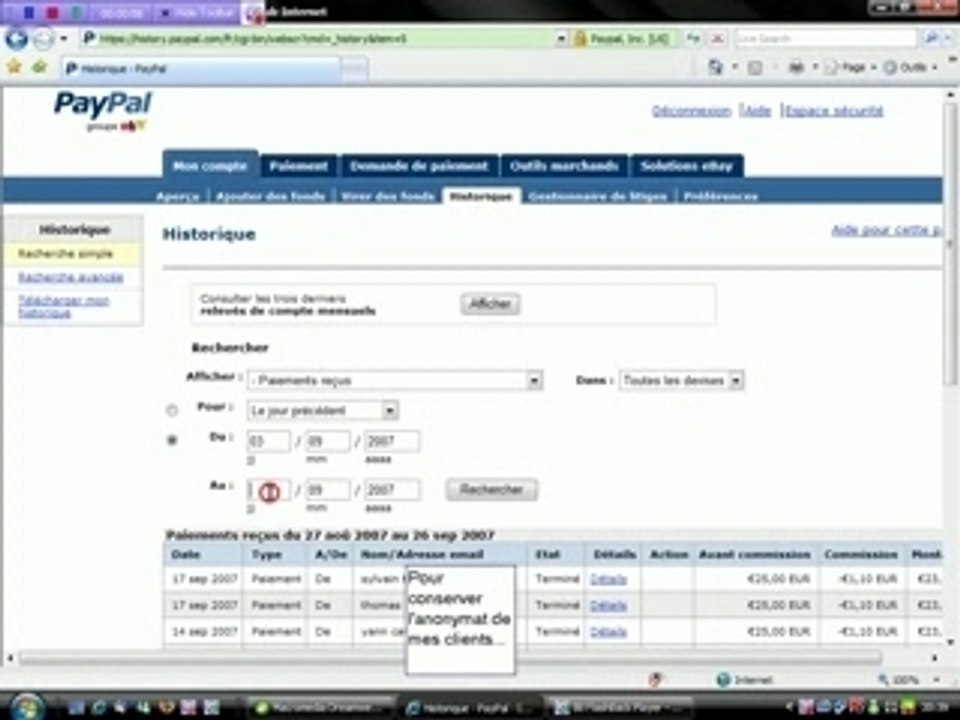960x720 pixels.
Task: Click the blue pause icon on the recorder toolbar
Action: tap(28, 12)
